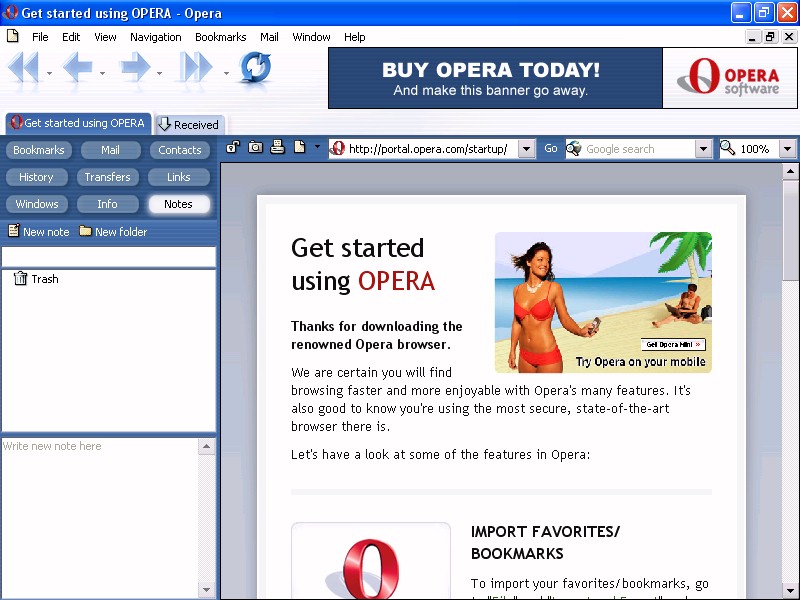Screen dimensions: 800x600
Task: Open the View menu
Action: coord(105,37)
